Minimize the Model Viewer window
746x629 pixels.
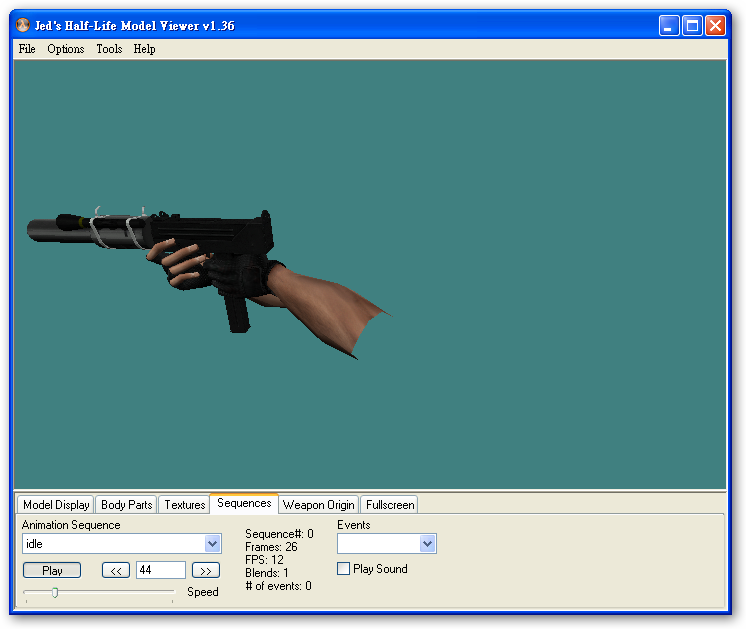pyautogui.click(x=669, y=25)
